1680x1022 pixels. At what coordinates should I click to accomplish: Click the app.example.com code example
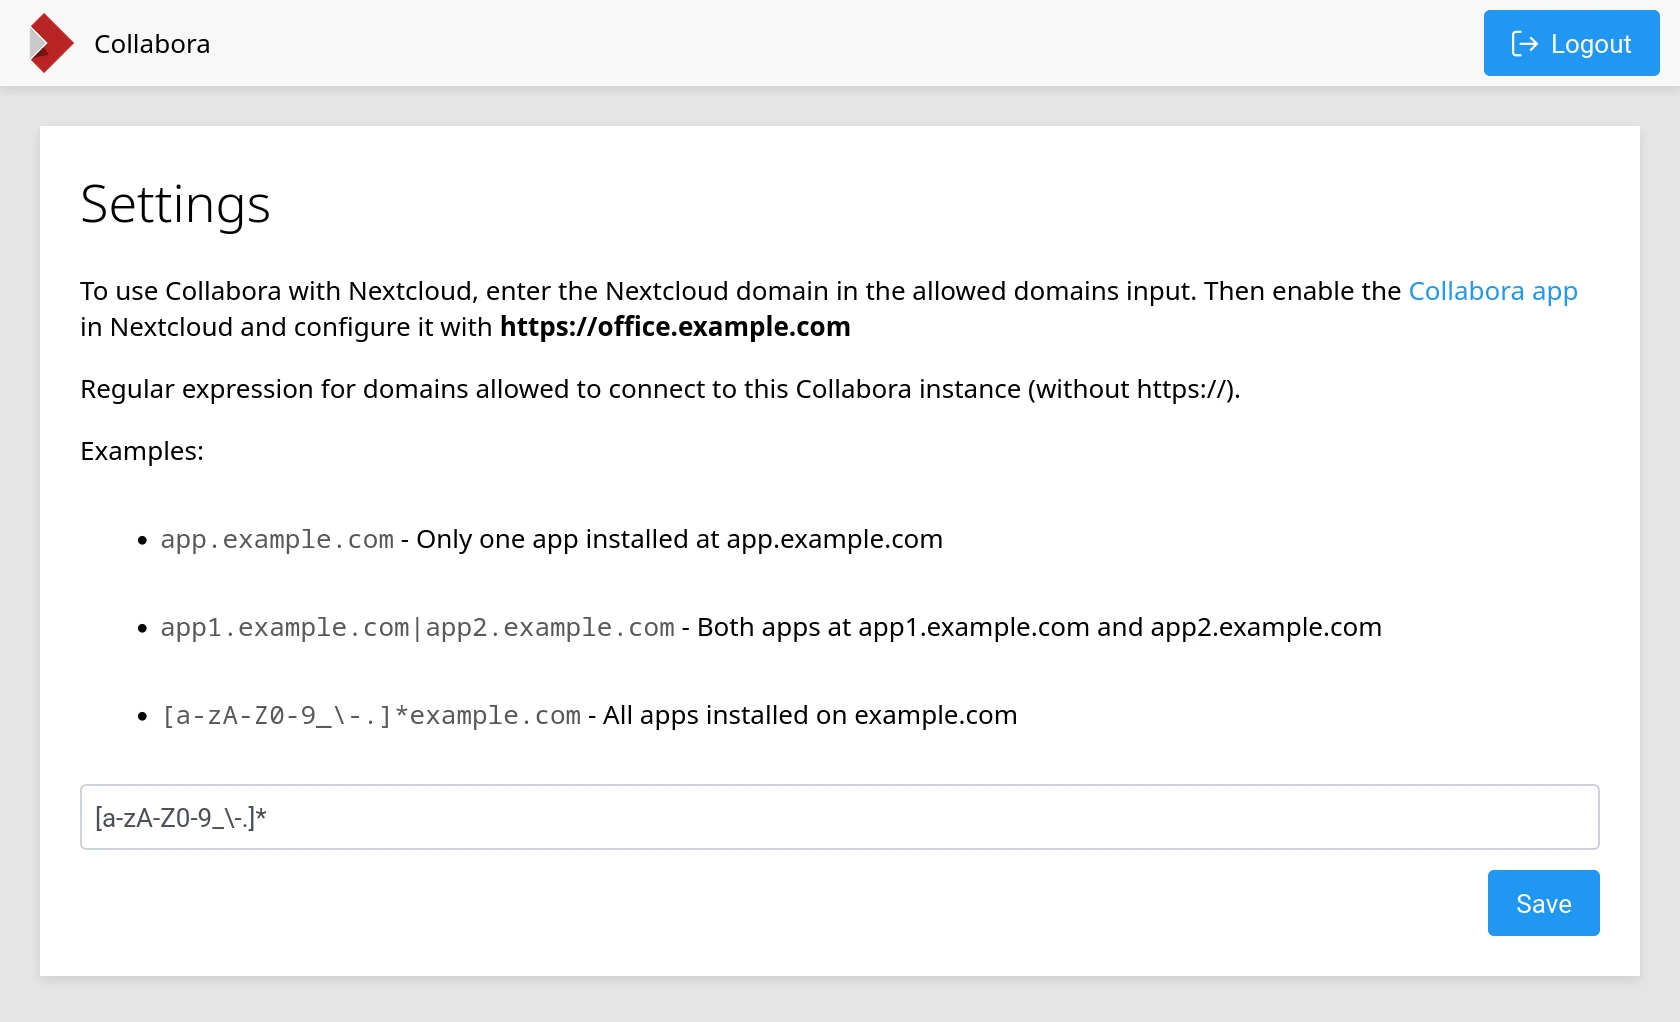pyautogui.click(x=277, y=540)
